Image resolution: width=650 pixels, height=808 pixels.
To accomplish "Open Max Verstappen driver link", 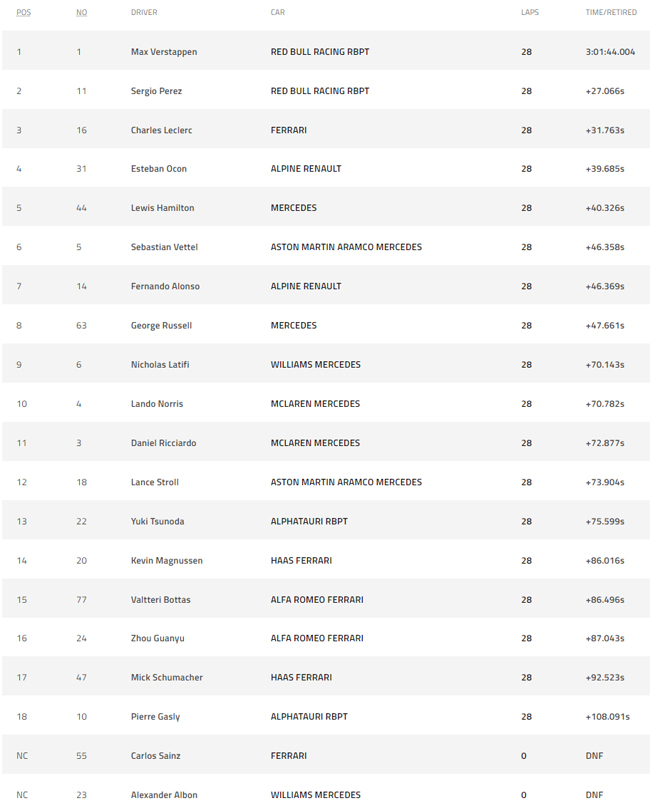I will (164, 52).
